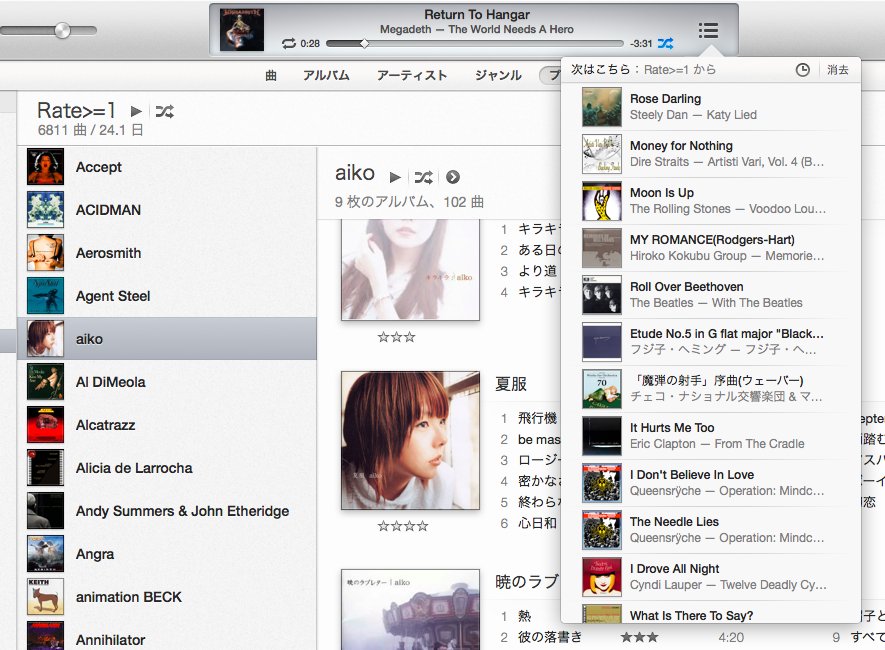The width and height of the screenshot is (885, 650).
Task: Rate first aiko album three stars
Action: pyautogui.click(x=396, y=337)
